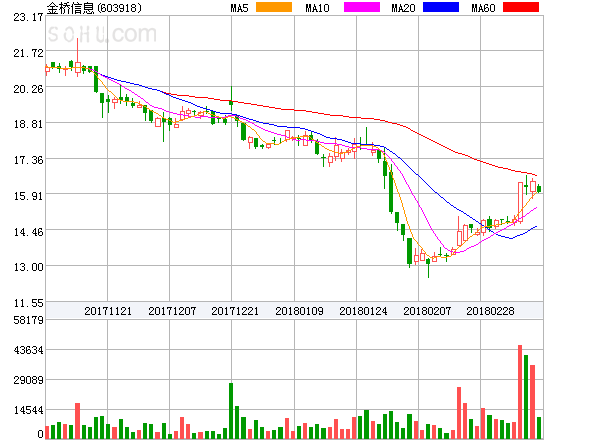This screenshot has height=440, width=600.
Task: Click the price axis label 21.72
Action: tap(28, 53)
